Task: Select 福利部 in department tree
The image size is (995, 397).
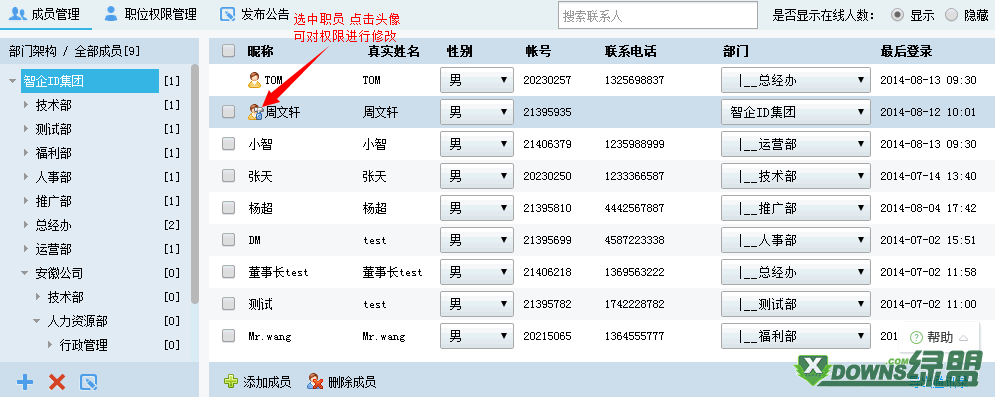Action: [x=53, y=153]
